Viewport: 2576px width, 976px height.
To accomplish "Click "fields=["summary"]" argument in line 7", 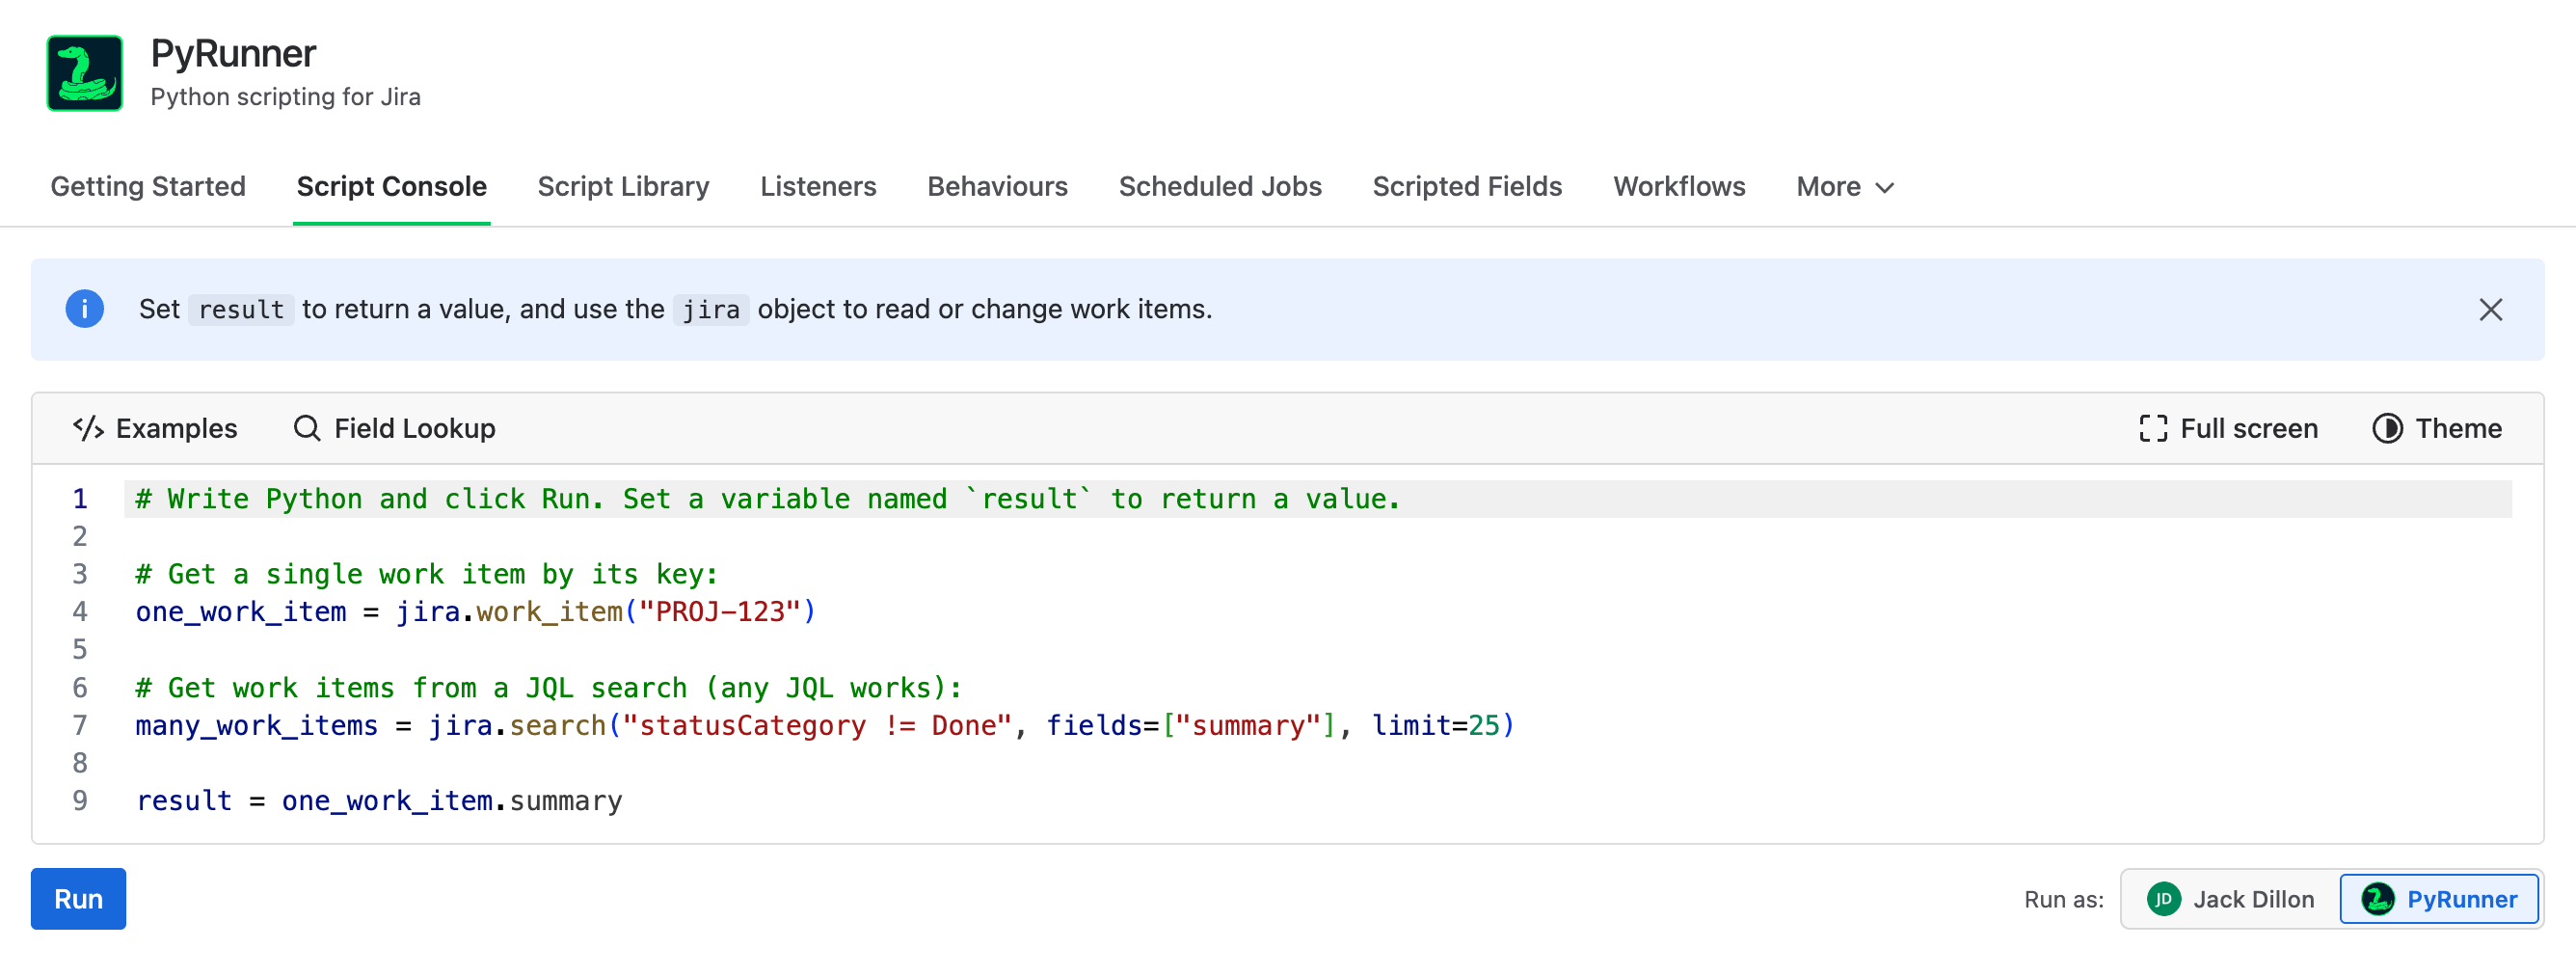I will click(x=1191, y=725).
